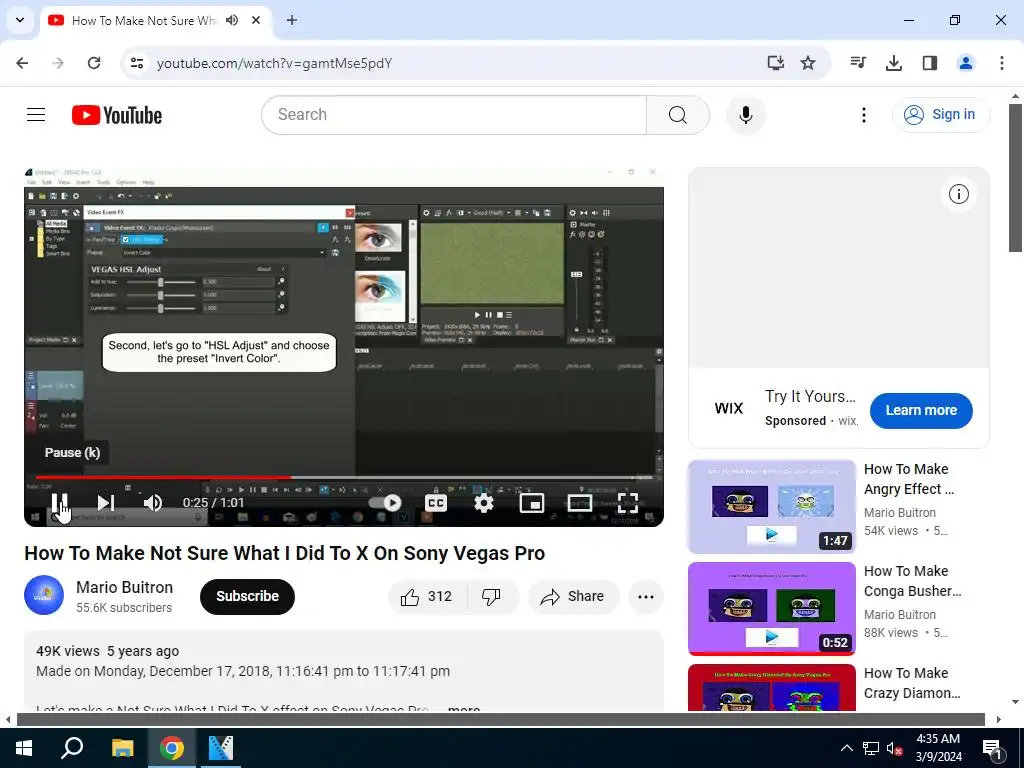1024x768 pixels.
Task: Open How To Make Conga Busher video title
Action: tap(912, 581)
